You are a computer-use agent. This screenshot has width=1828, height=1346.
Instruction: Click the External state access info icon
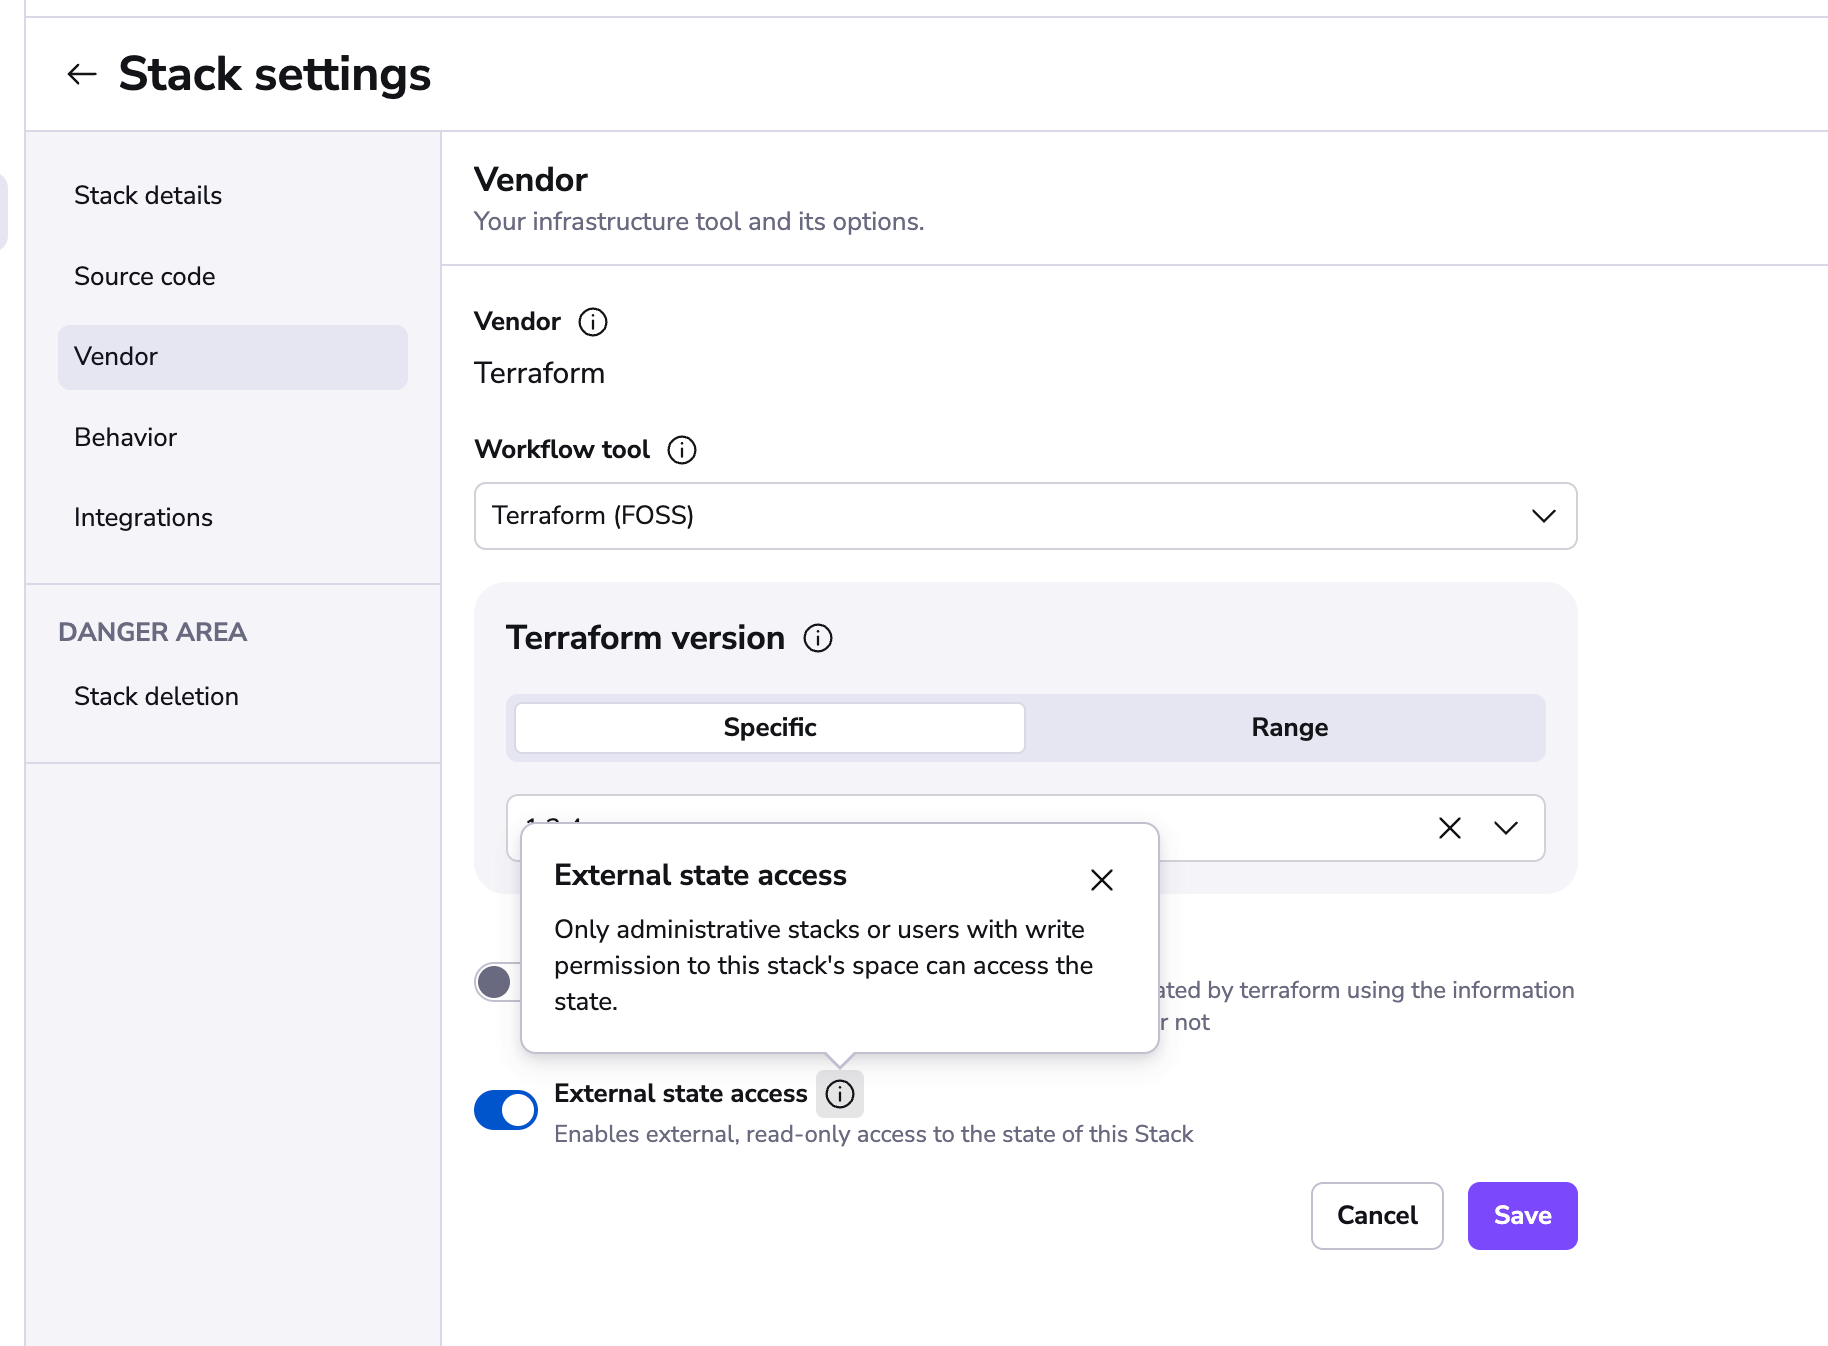coord(839,1094)
